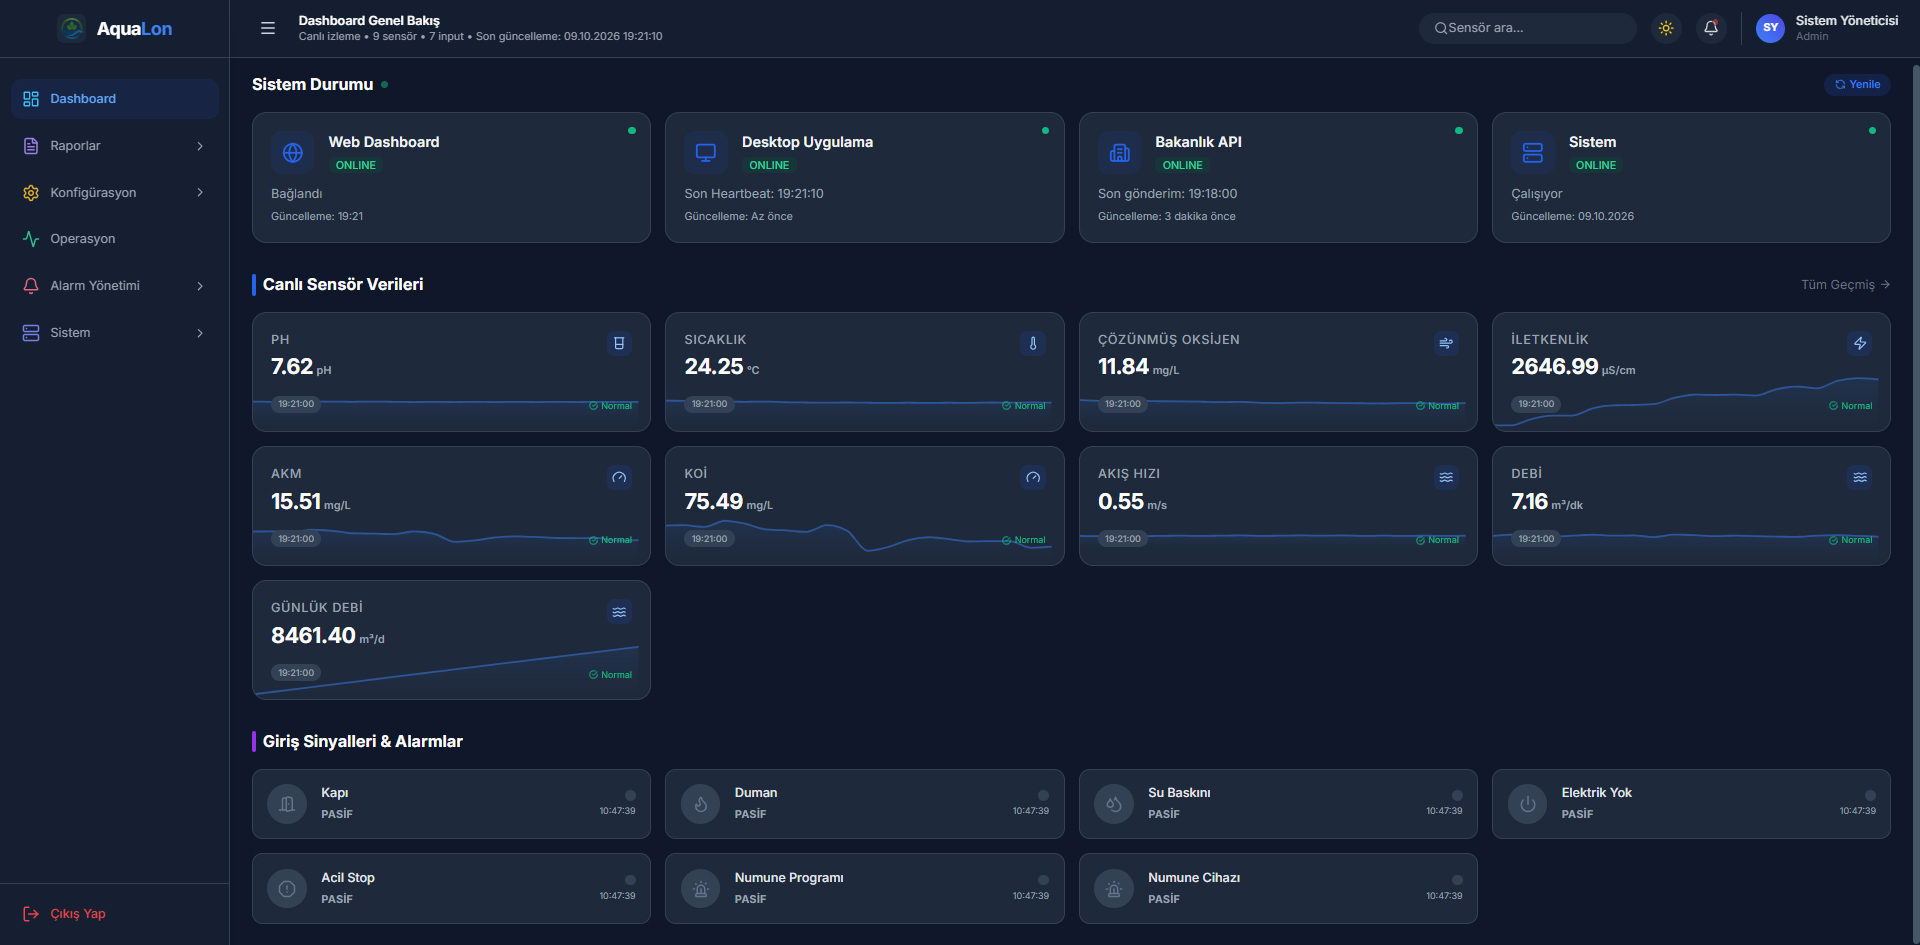The height and width of the screenshot is (945, 1920).
Task: Select Dashboard in the sidebar
Action: [115, 99]
